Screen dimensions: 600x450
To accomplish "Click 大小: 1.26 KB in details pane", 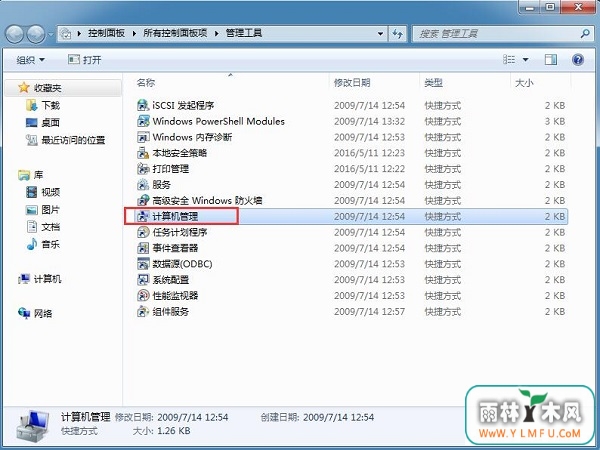I will pyautogui.click(x=161, y=431).
